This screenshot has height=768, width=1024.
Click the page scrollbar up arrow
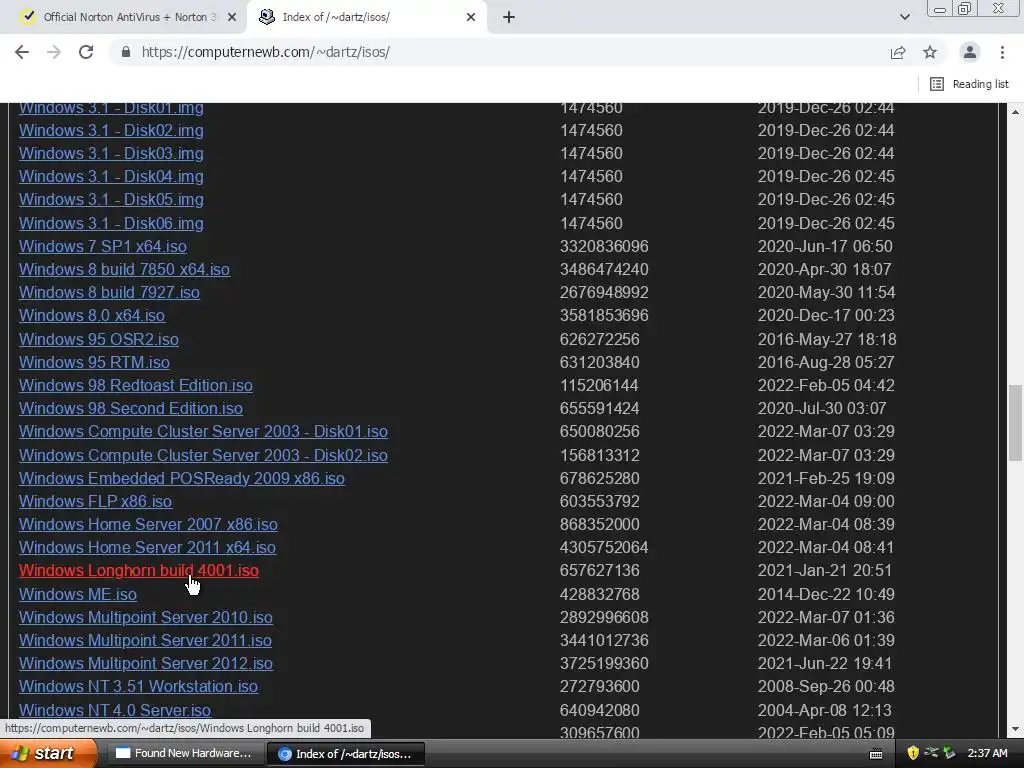(x=1016, y=112)
